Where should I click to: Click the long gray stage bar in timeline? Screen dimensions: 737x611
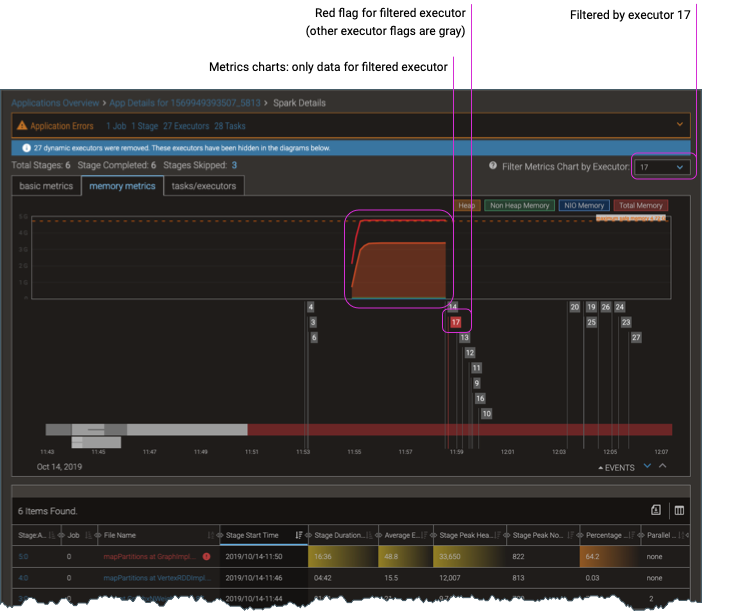tap(187, 430)
